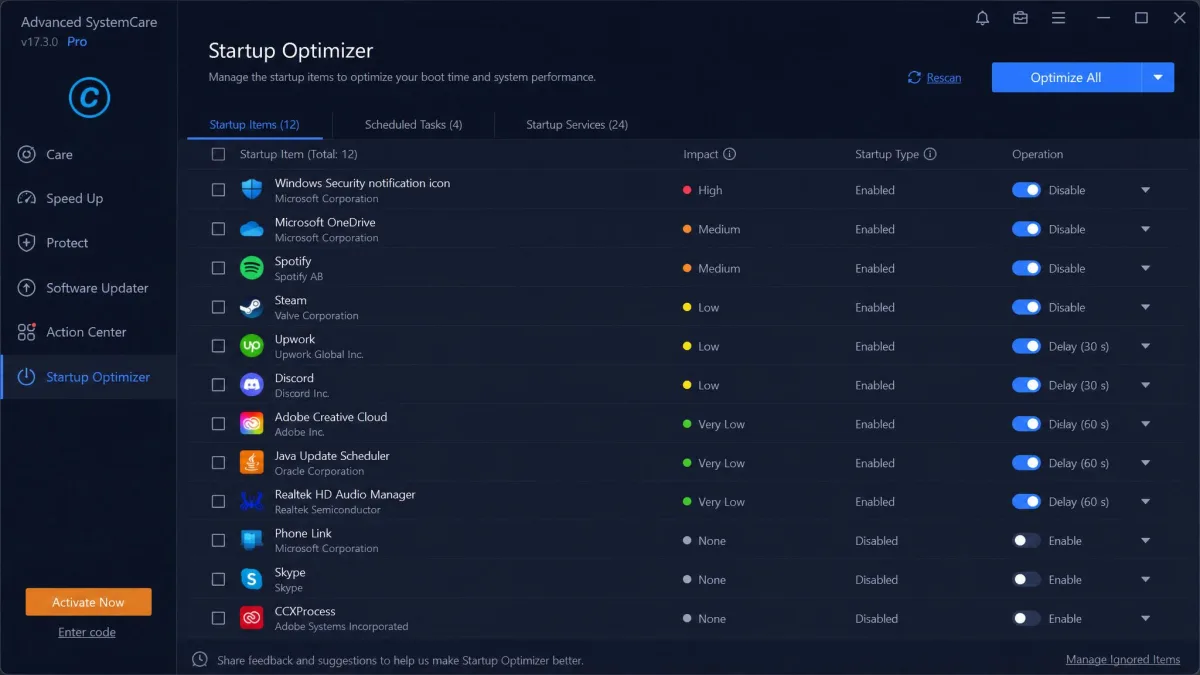This screenshot has height=675, width=1200.
Task: Click the Advanced SystemCare circular logo
Action: tap(89, 97)
